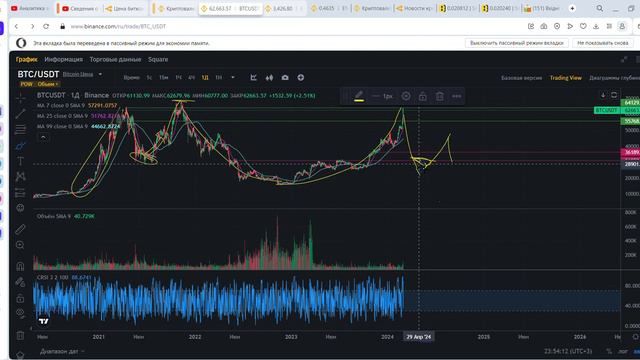Remove drawings with sidebar trash icon
Image resolution: width=640 pixels, height=360 pixels.
pos(20,336)
